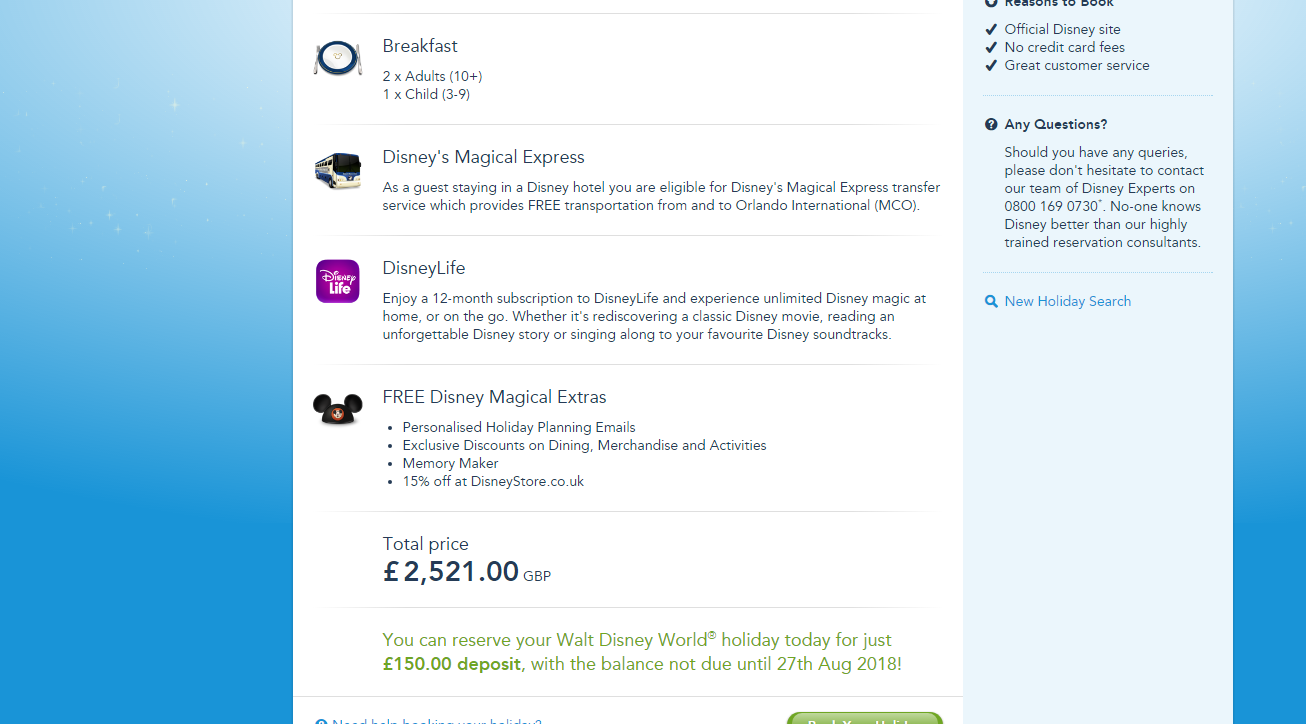Click the Any Questions? heading
Viewport: 1306px width, 724px height.
coord(1056,125)
